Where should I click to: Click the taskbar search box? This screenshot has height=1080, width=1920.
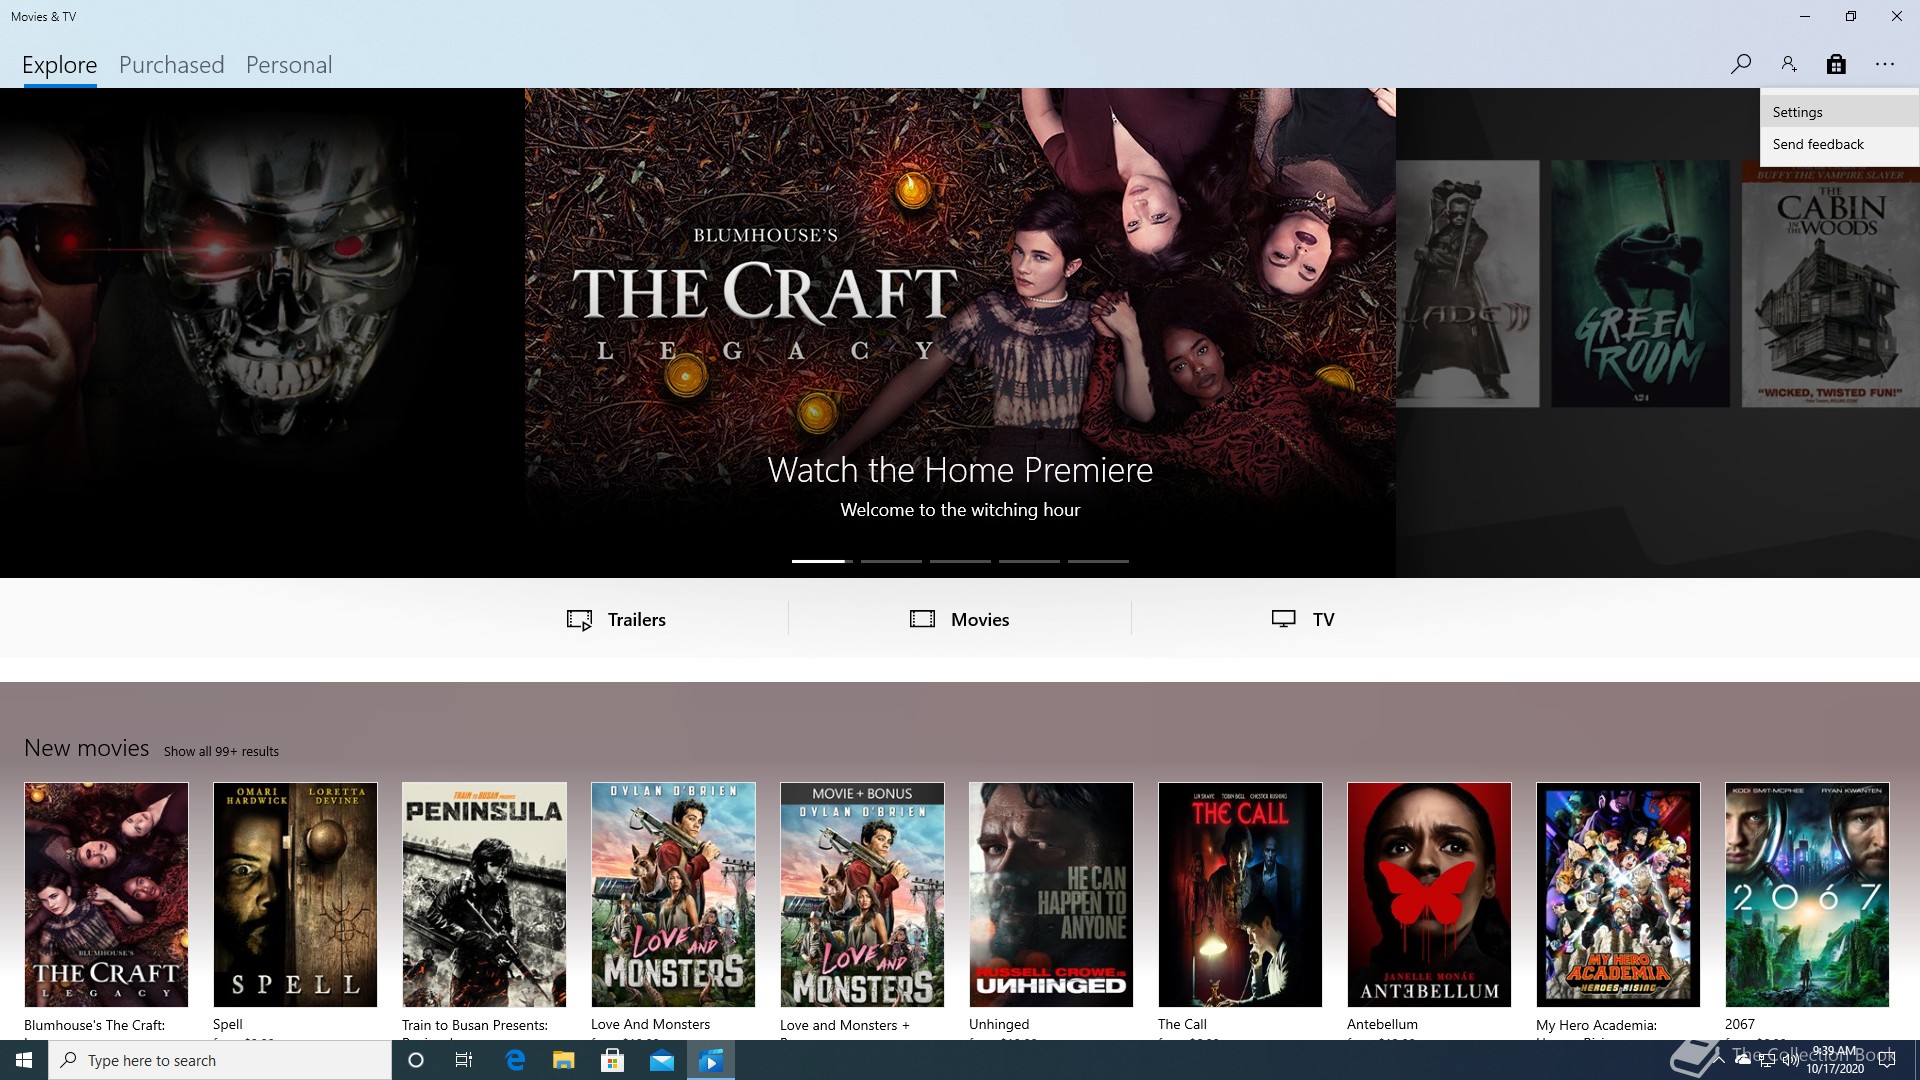220,1060
